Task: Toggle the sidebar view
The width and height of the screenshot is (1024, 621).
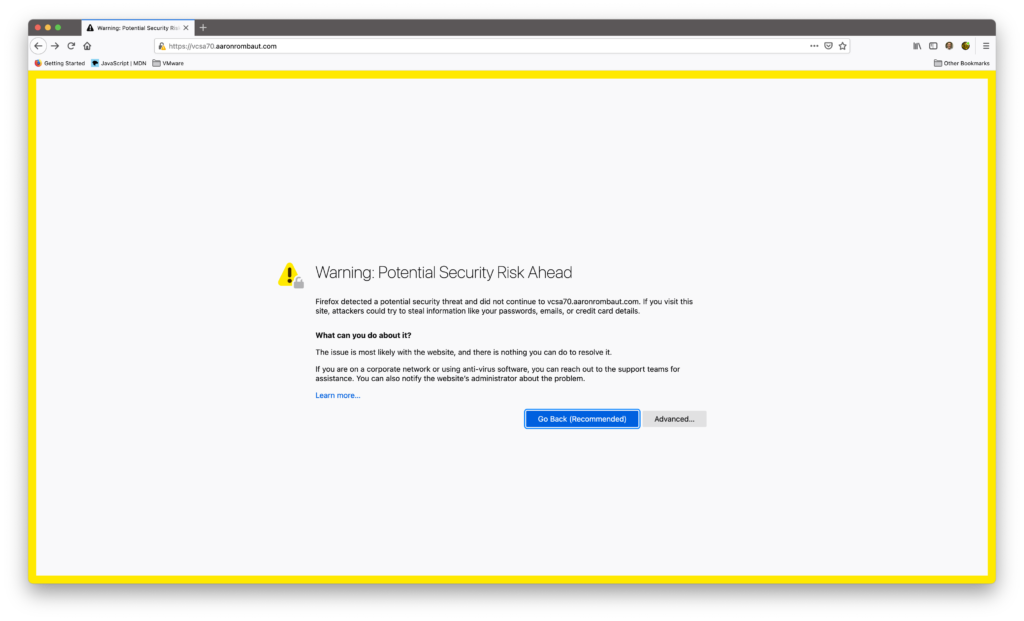Action: (933, 46)
